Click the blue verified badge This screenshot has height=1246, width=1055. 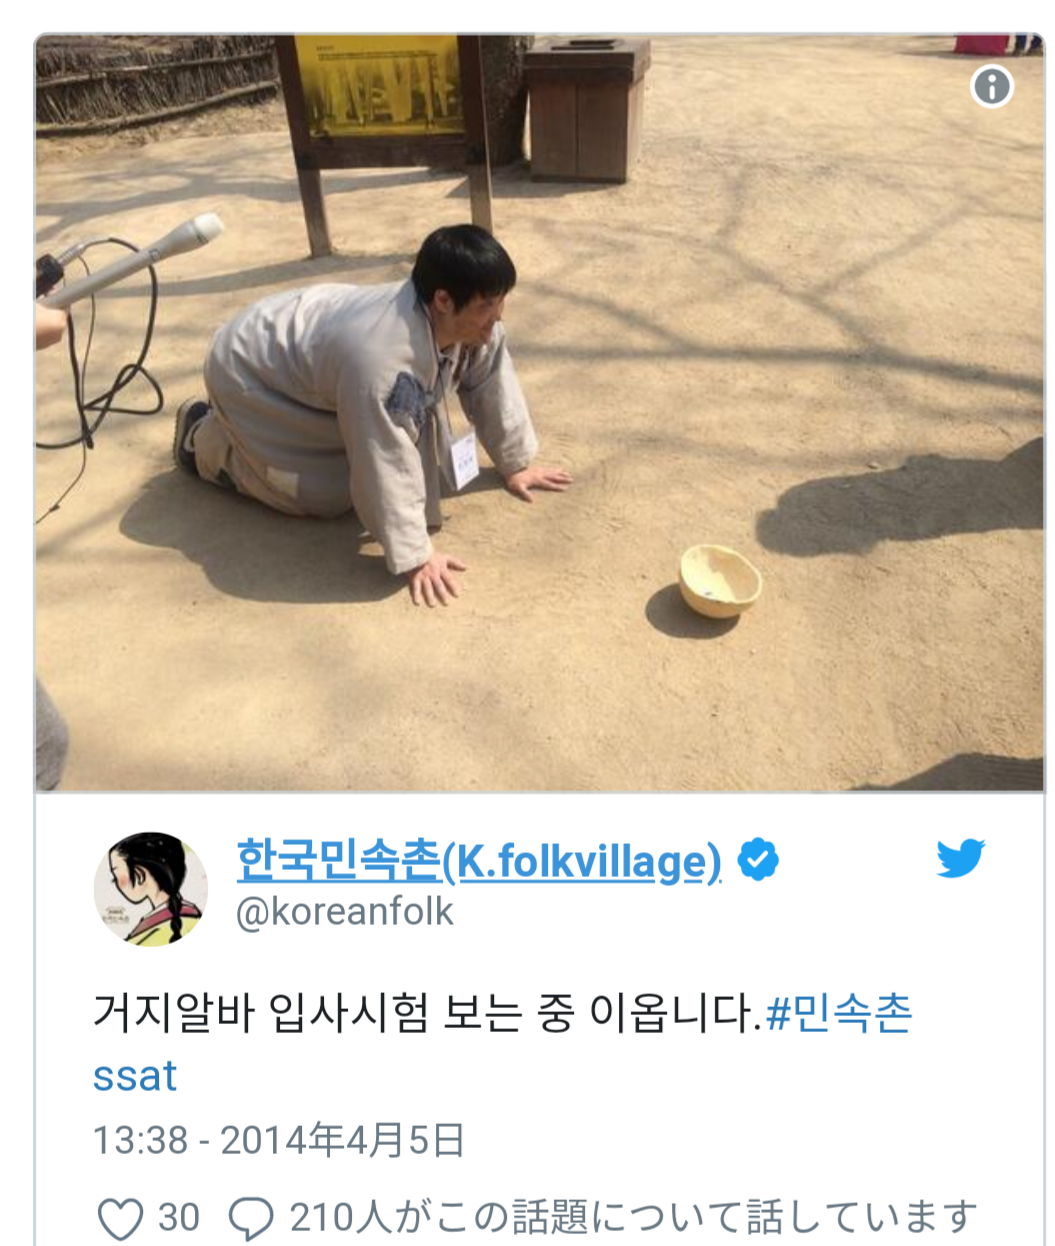(758, 860)
